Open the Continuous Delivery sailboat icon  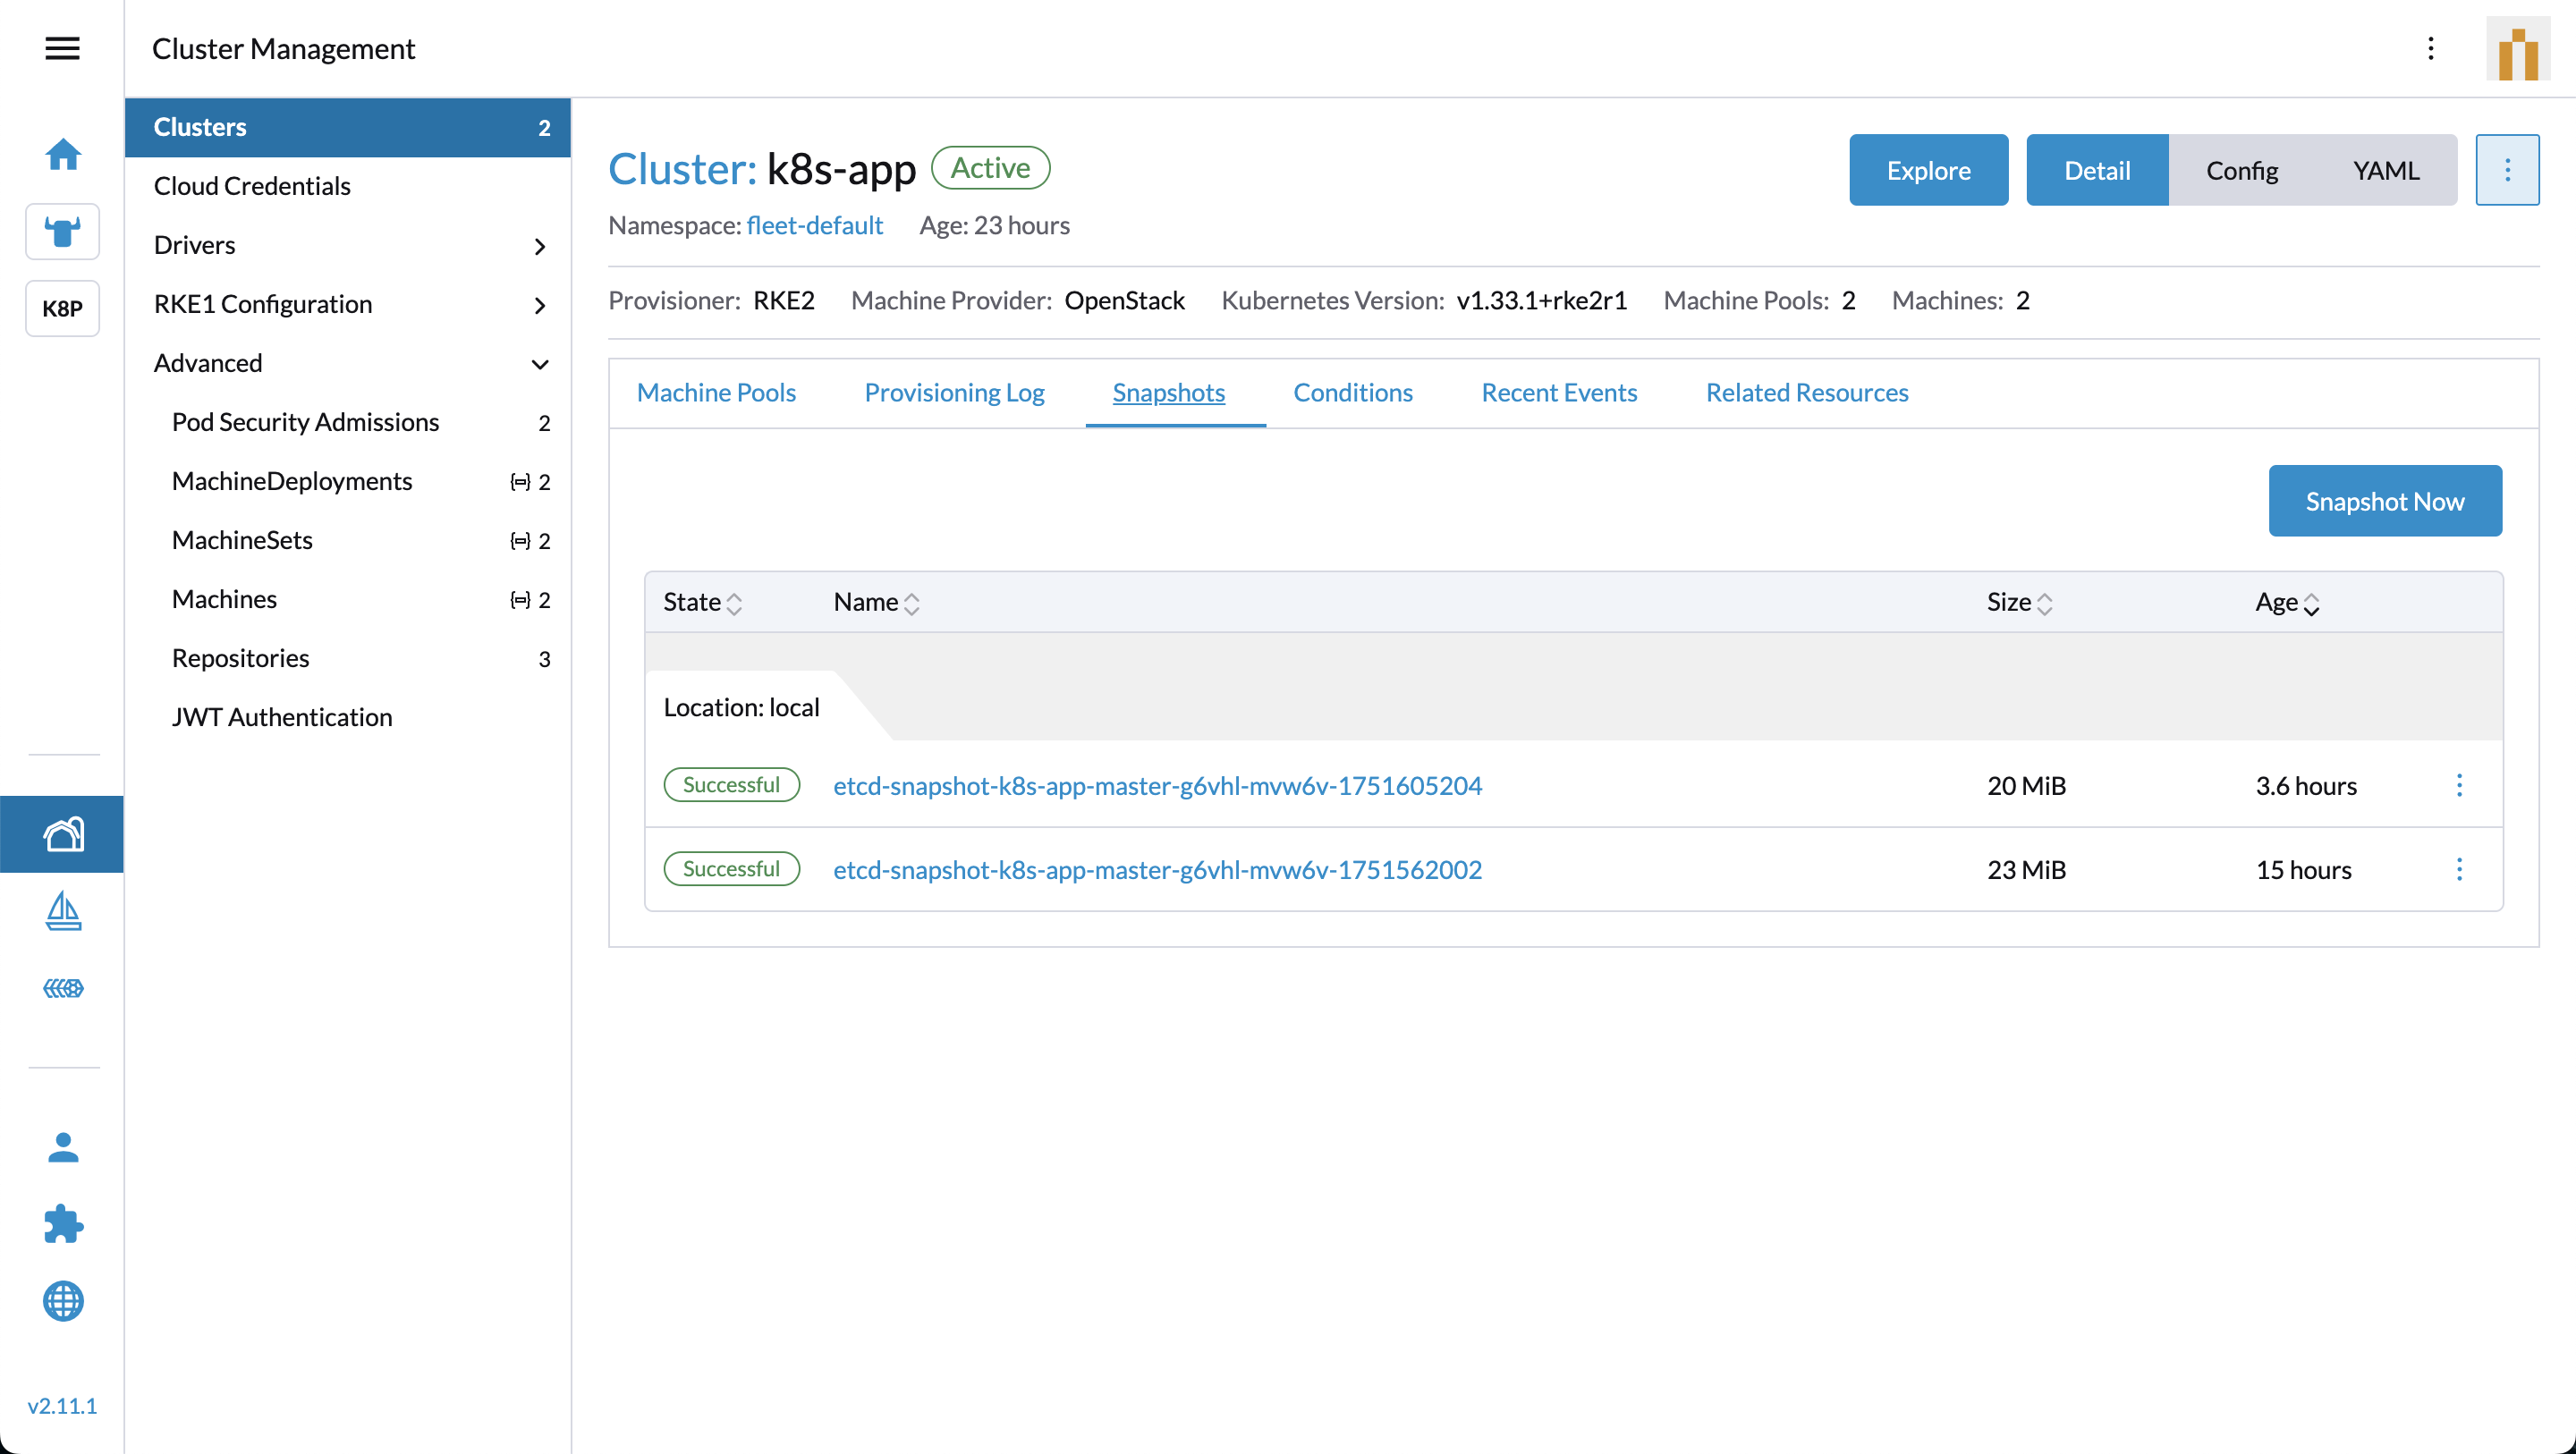coord(62,911)
